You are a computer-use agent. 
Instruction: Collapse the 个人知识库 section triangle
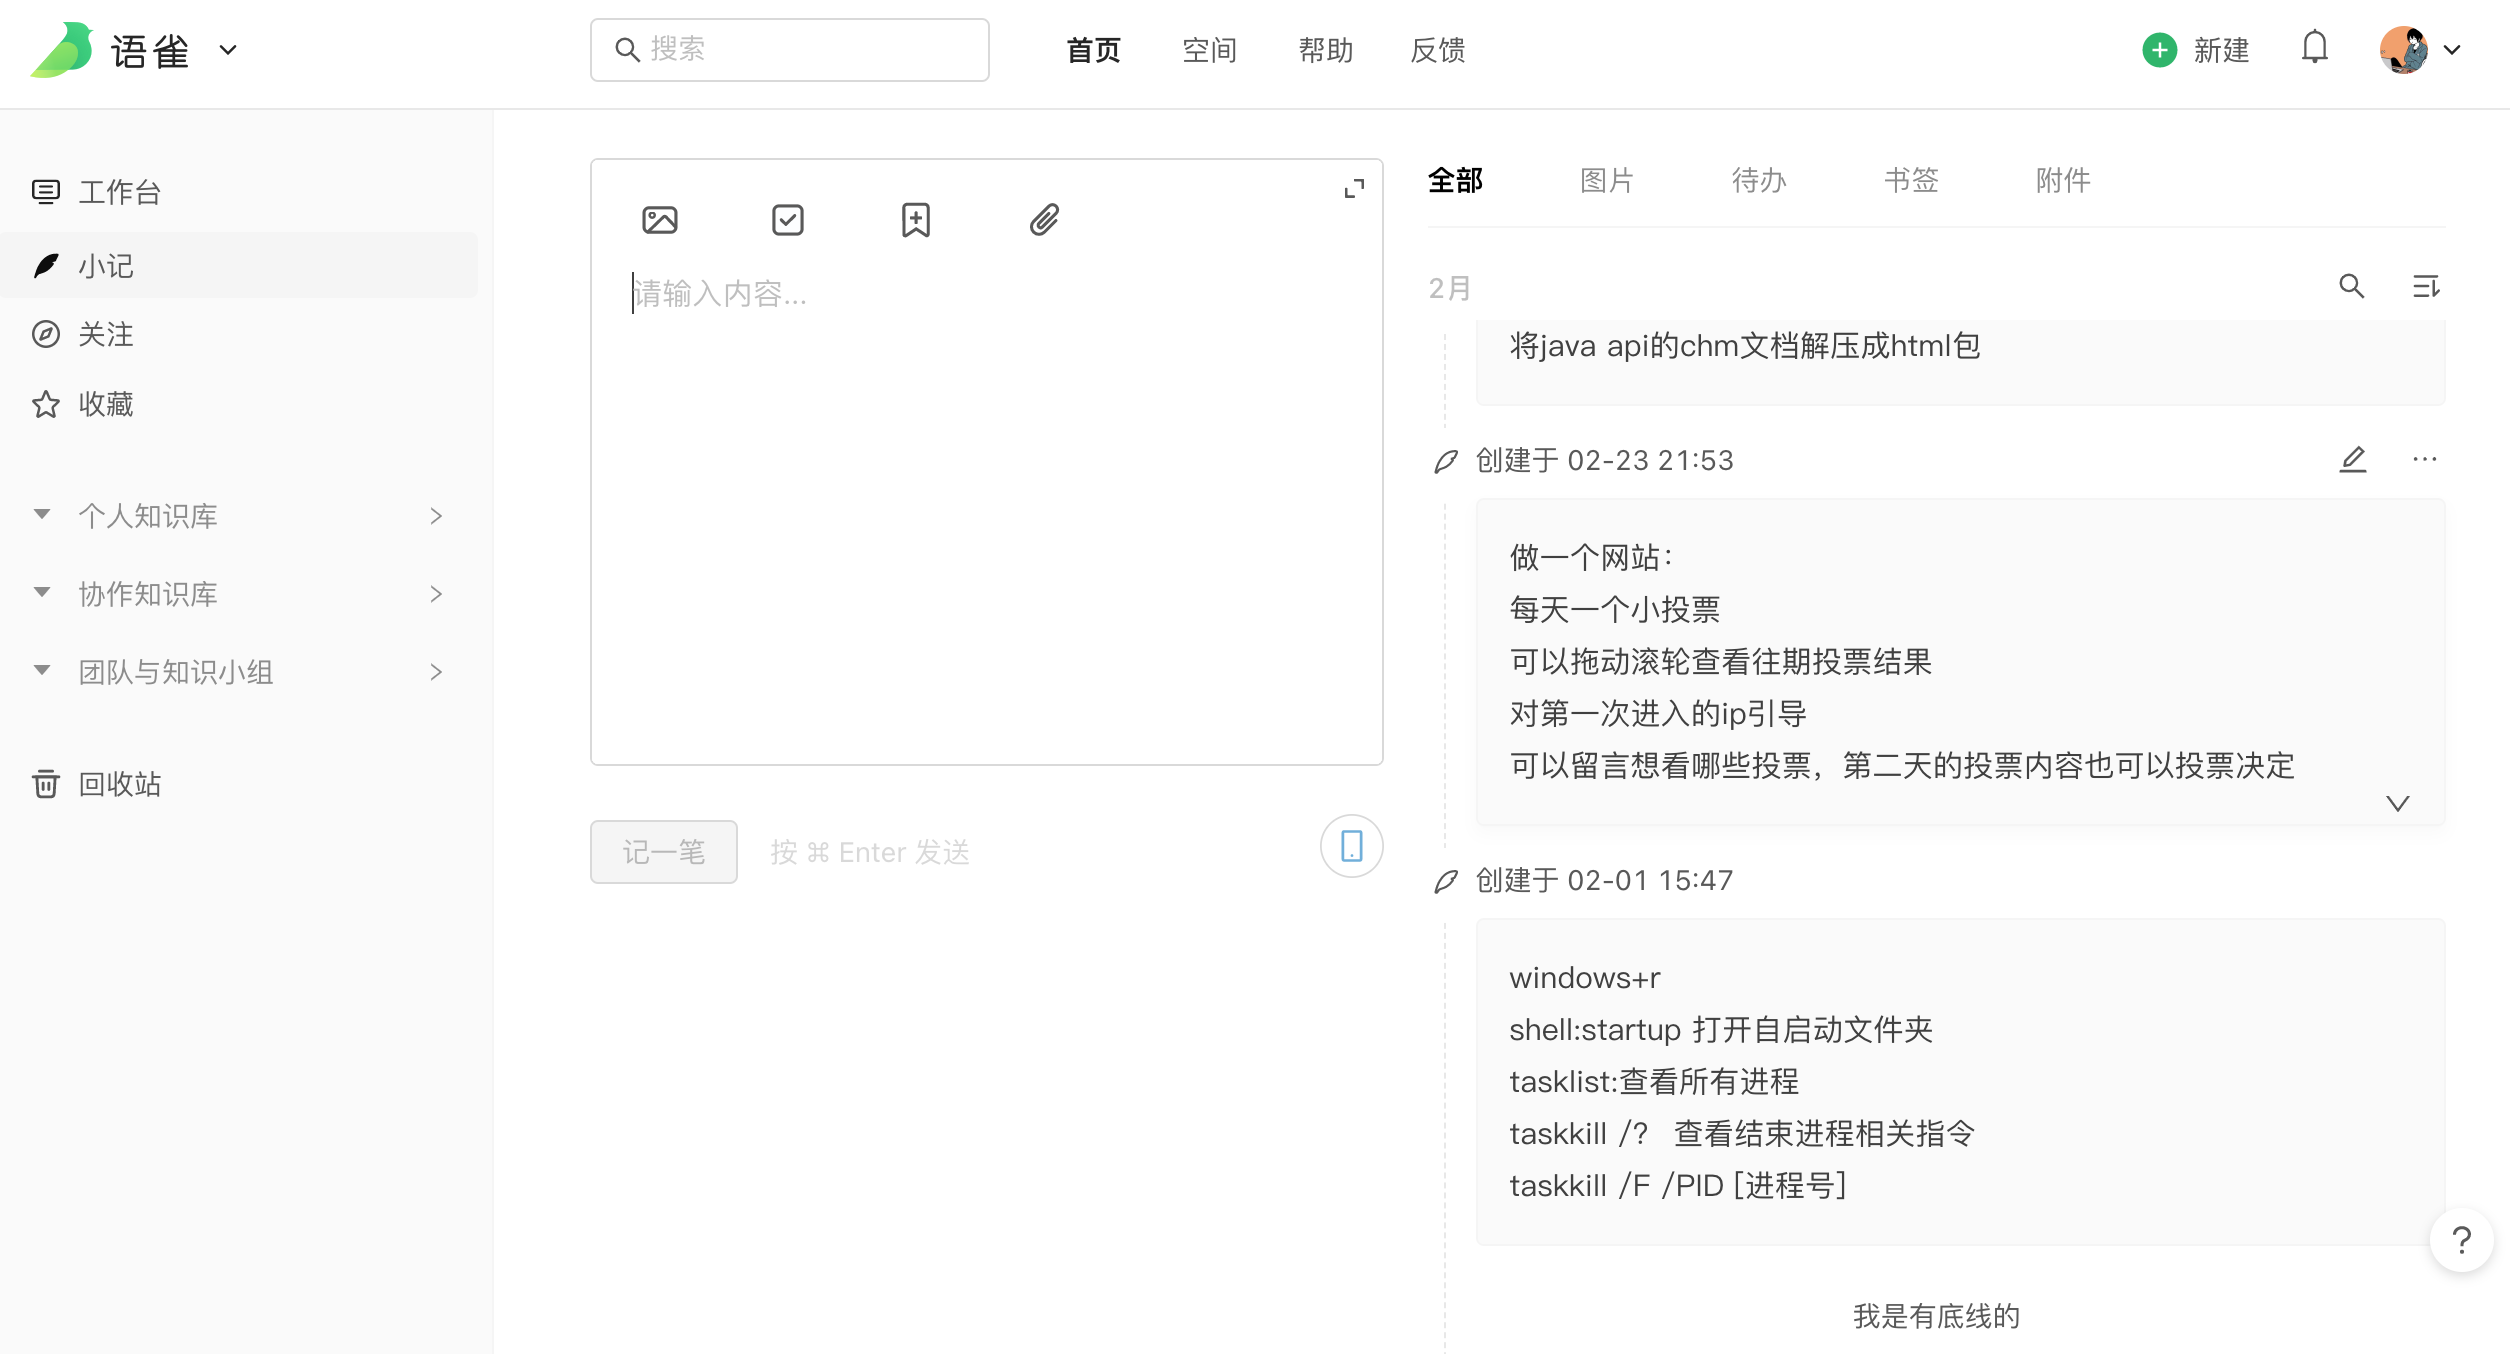tap(42, 515)
